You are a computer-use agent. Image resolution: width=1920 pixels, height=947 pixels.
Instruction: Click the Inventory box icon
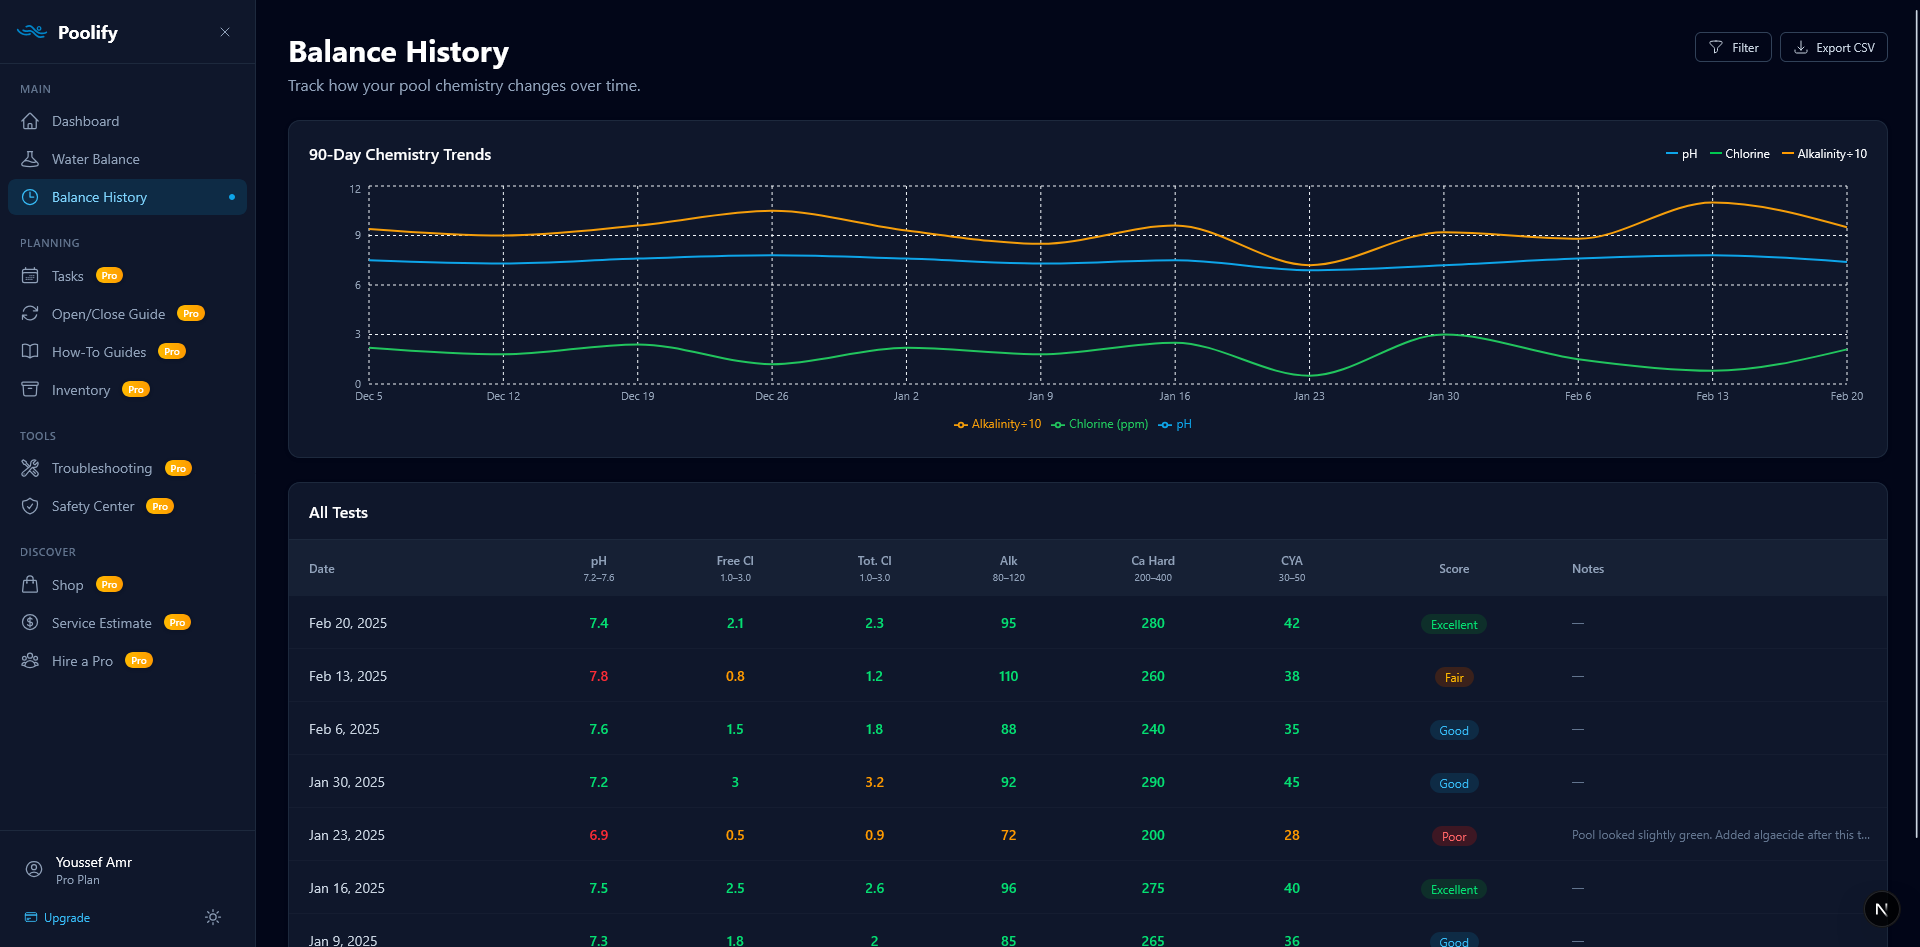coord(30,390)
